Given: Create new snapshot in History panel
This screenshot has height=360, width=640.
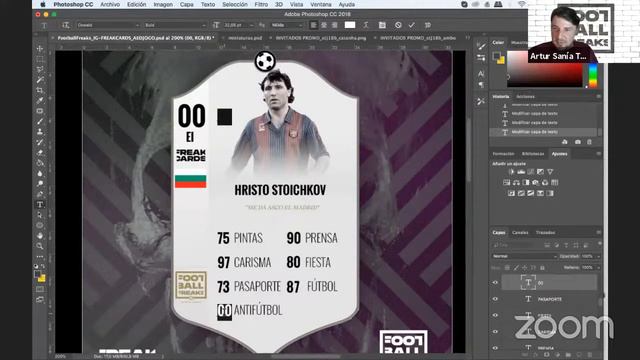Looking at the screenshot, I should [577, 142].
